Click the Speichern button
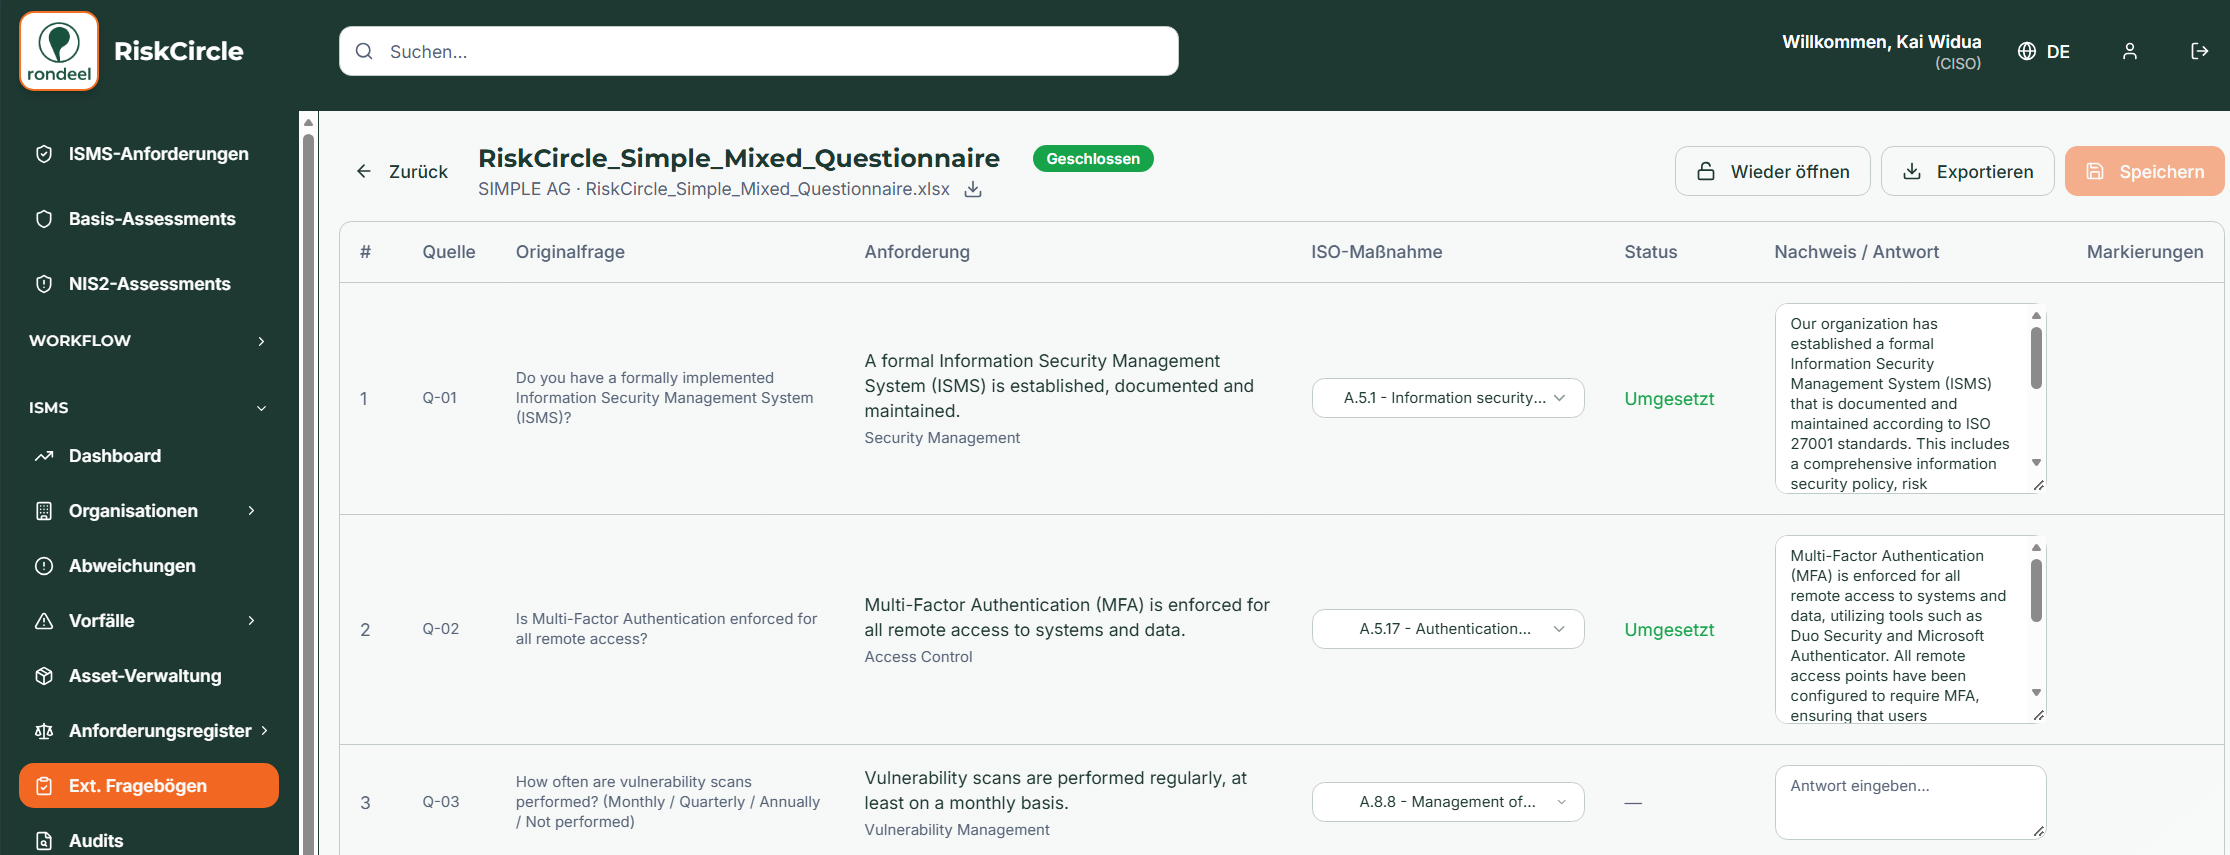The height and width of the screenshot is (855, 2230). tap(2144, 171)
